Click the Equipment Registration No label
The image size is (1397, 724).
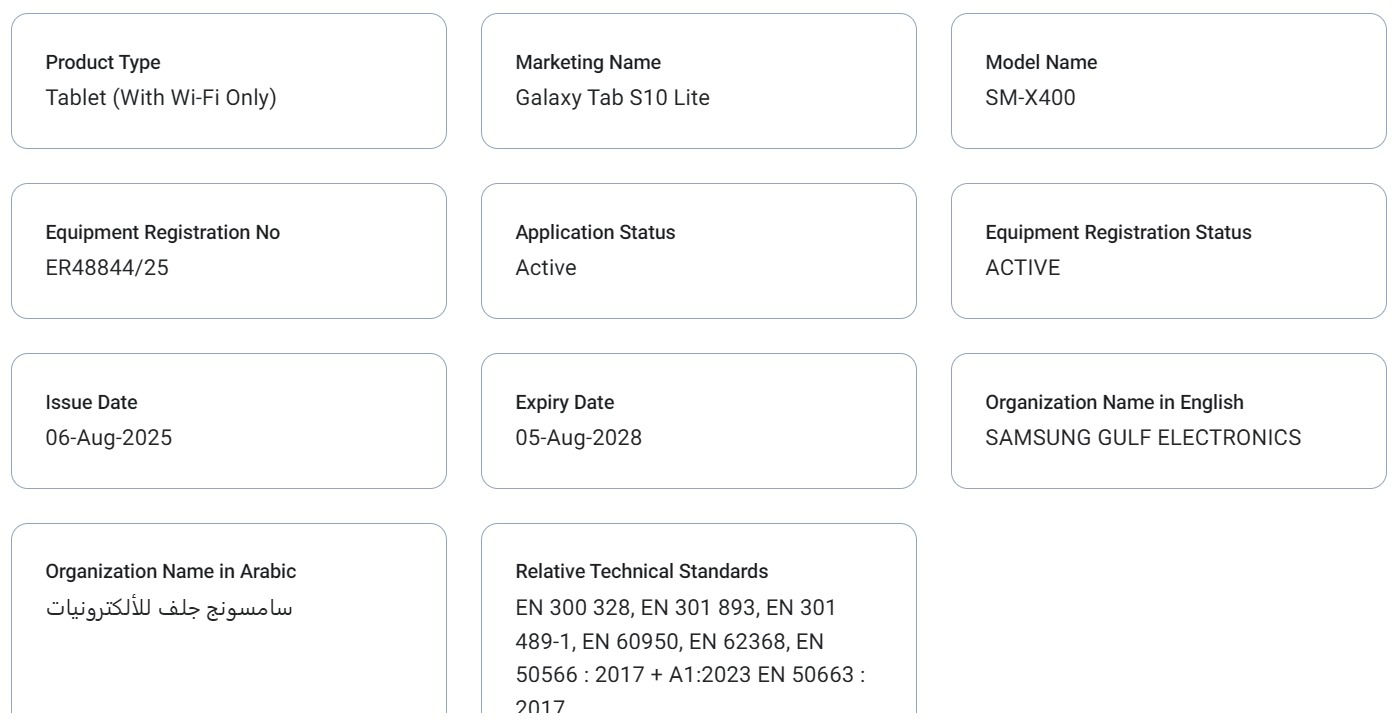(163, 232)
